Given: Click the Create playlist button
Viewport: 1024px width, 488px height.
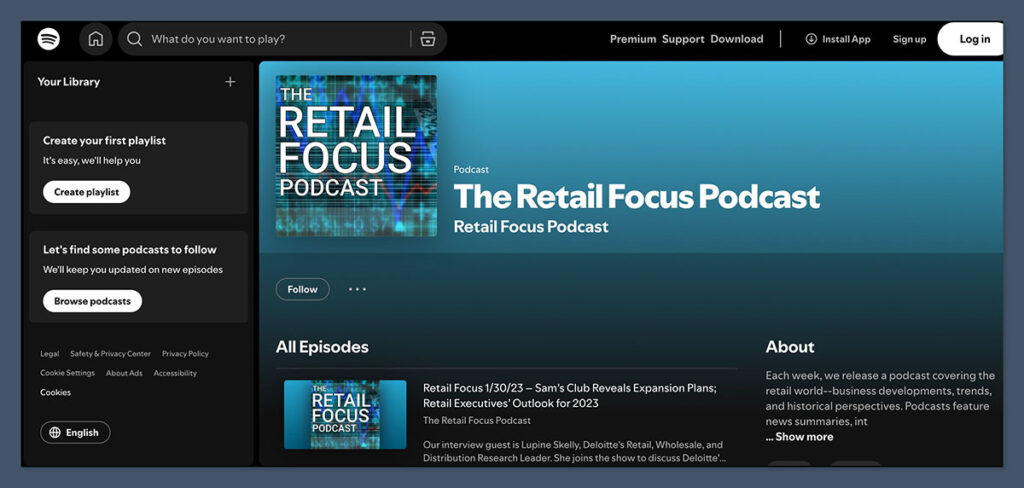Looking at the screenshot, I should point(86,192).
